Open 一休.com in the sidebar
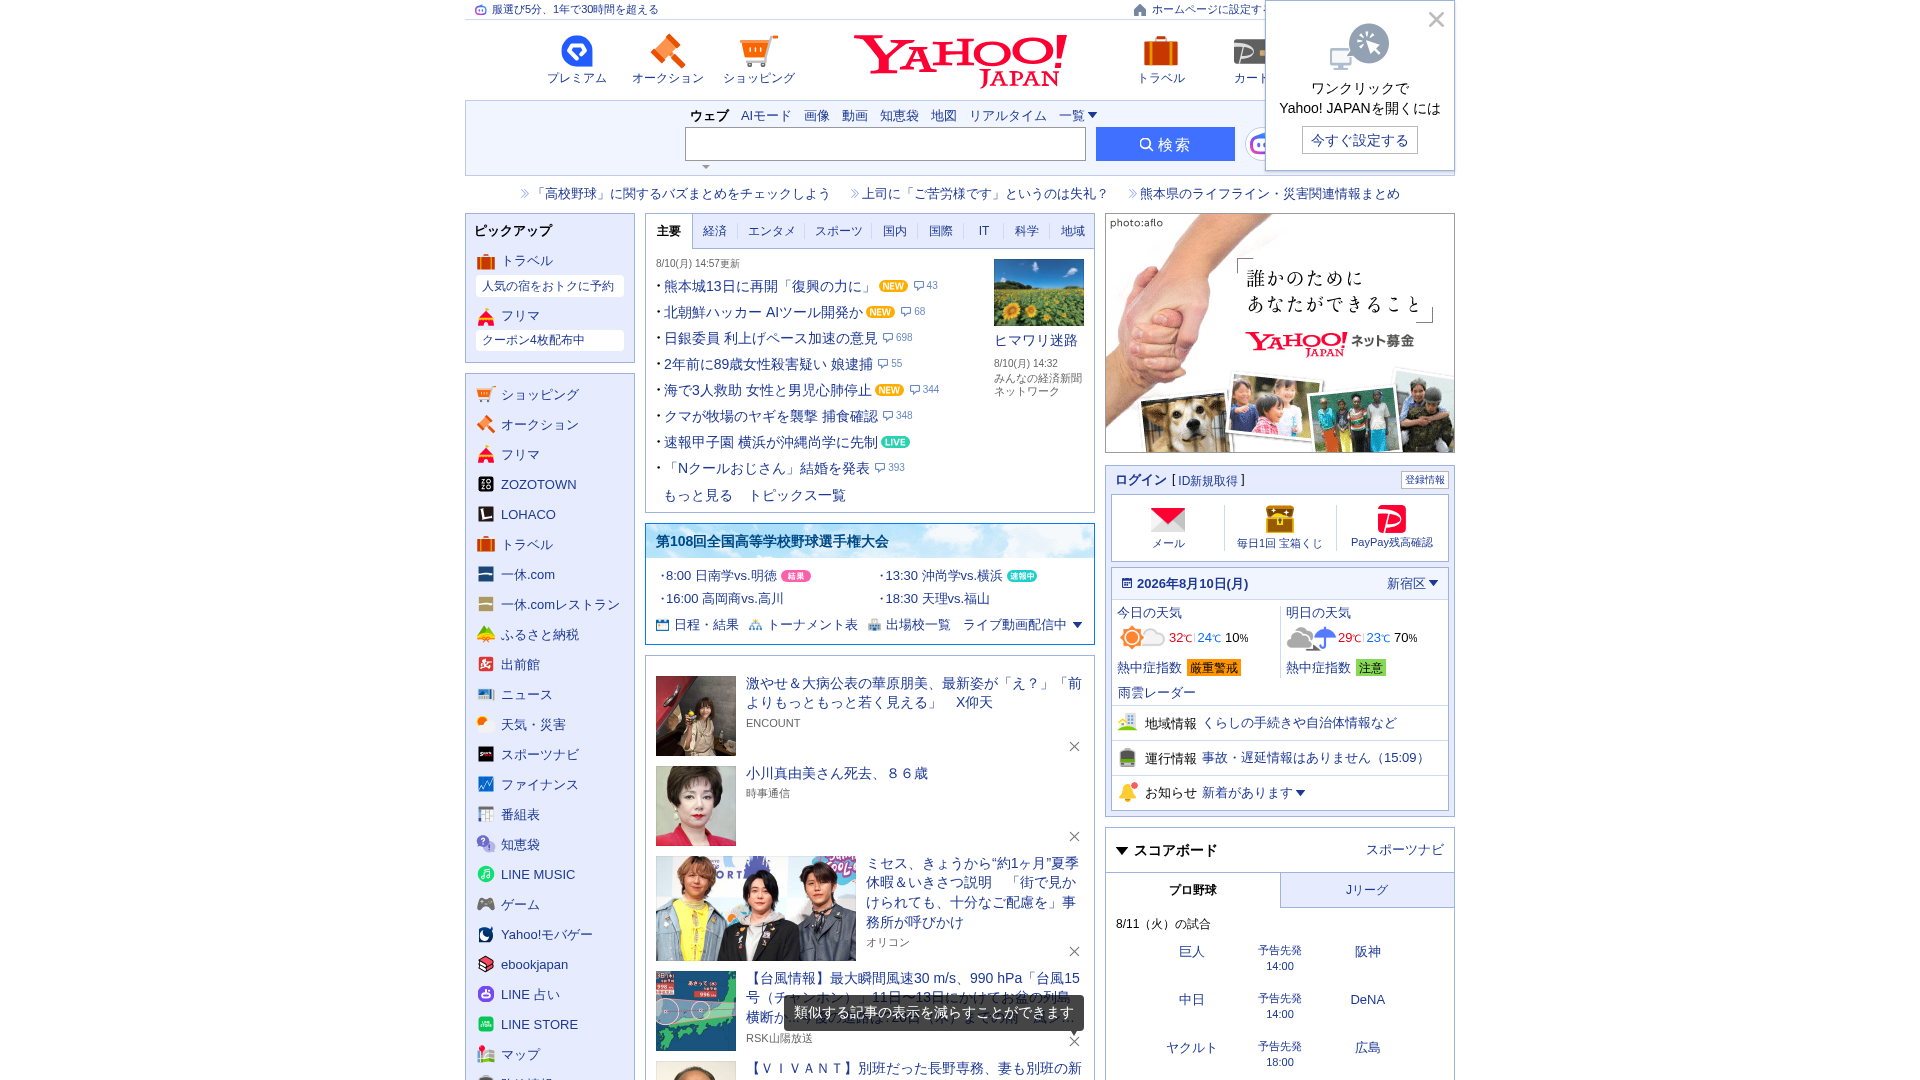 528,574
